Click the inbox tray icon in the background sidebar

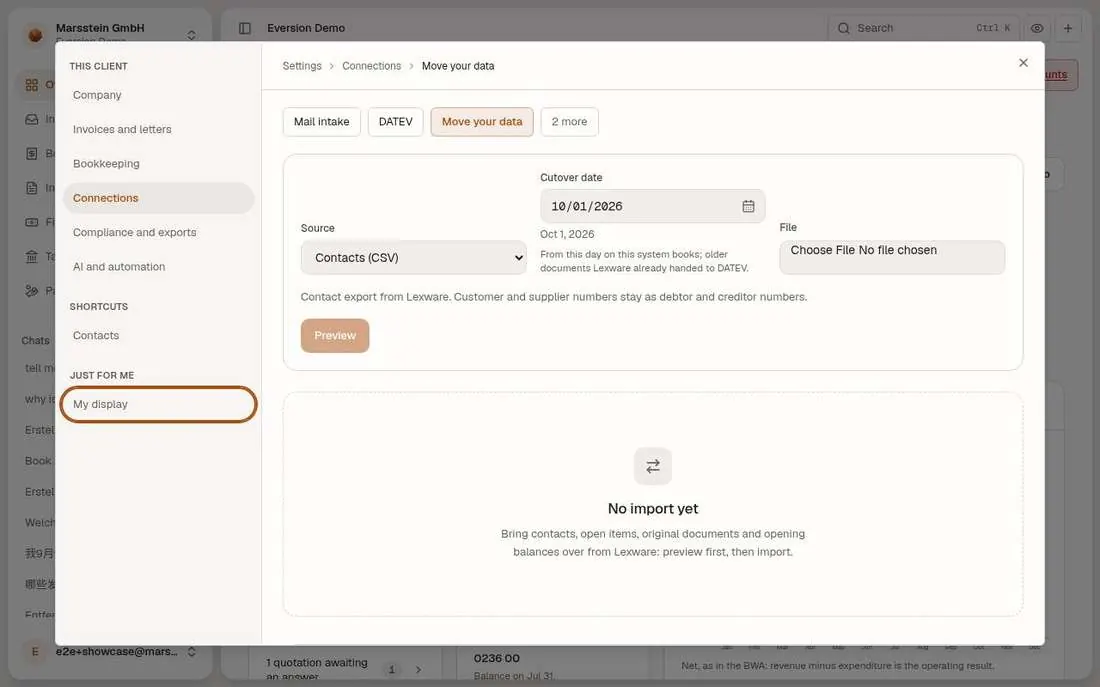click(32, 119)
